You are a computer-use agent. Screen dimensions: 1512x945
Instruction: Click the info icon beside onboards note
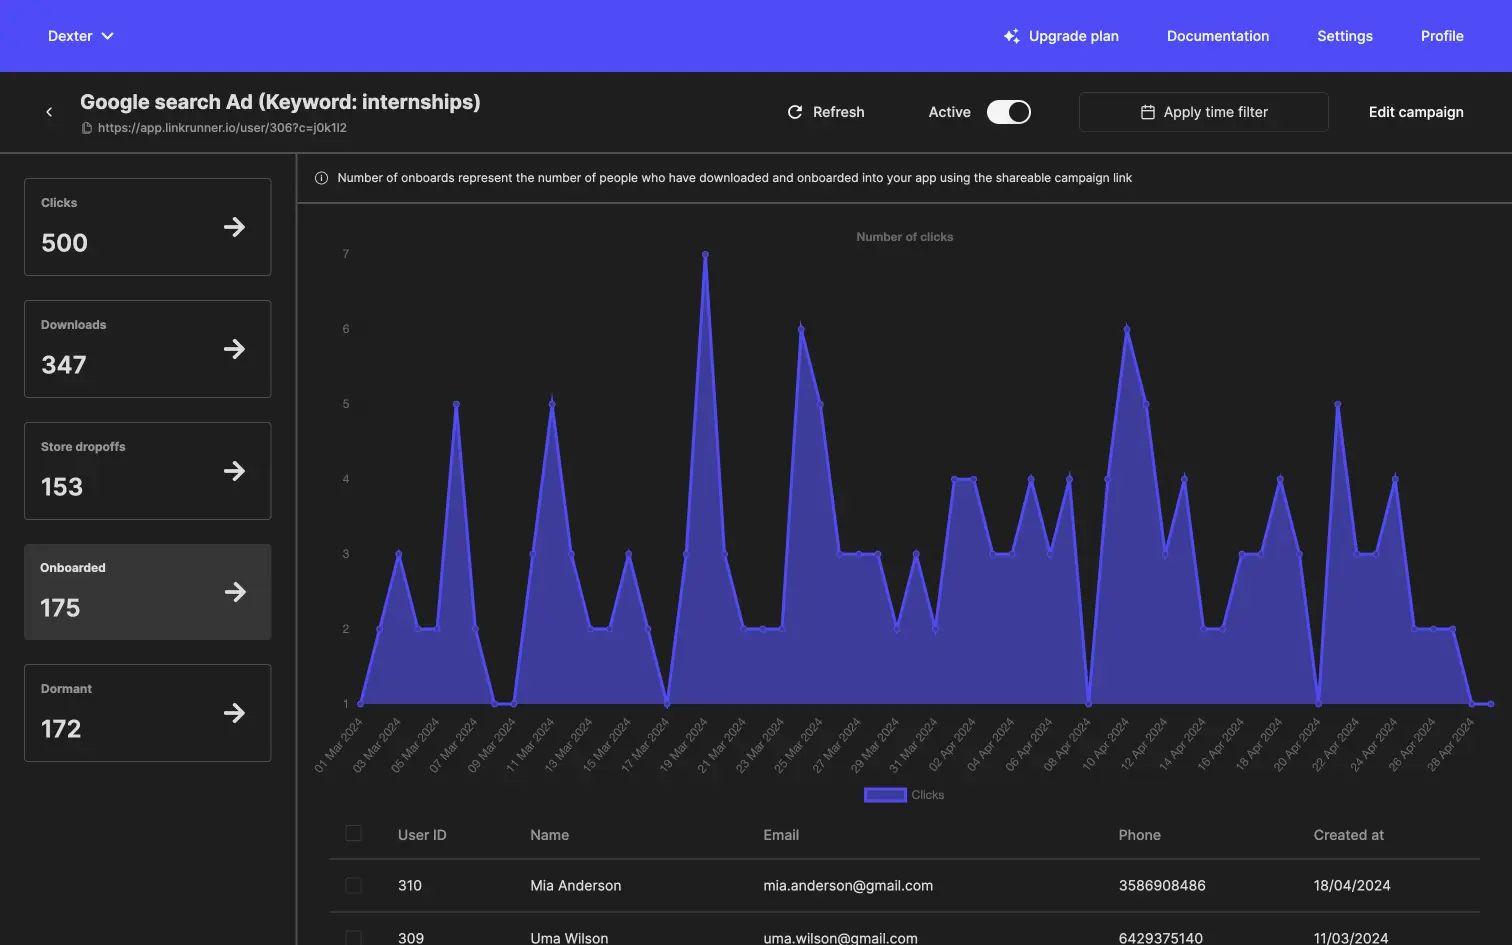tap(321, 178)
